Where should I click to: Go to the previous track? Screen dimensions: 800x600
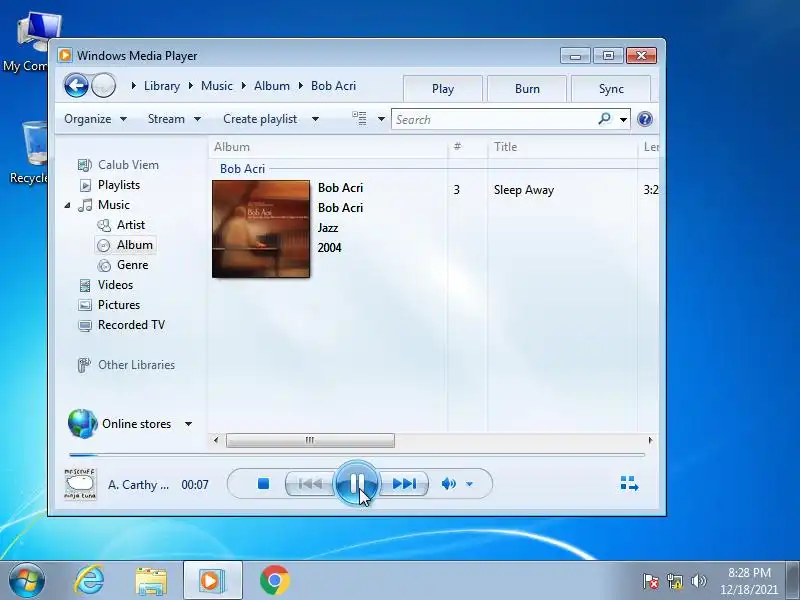pyautogui.click(x=311, y=483)
